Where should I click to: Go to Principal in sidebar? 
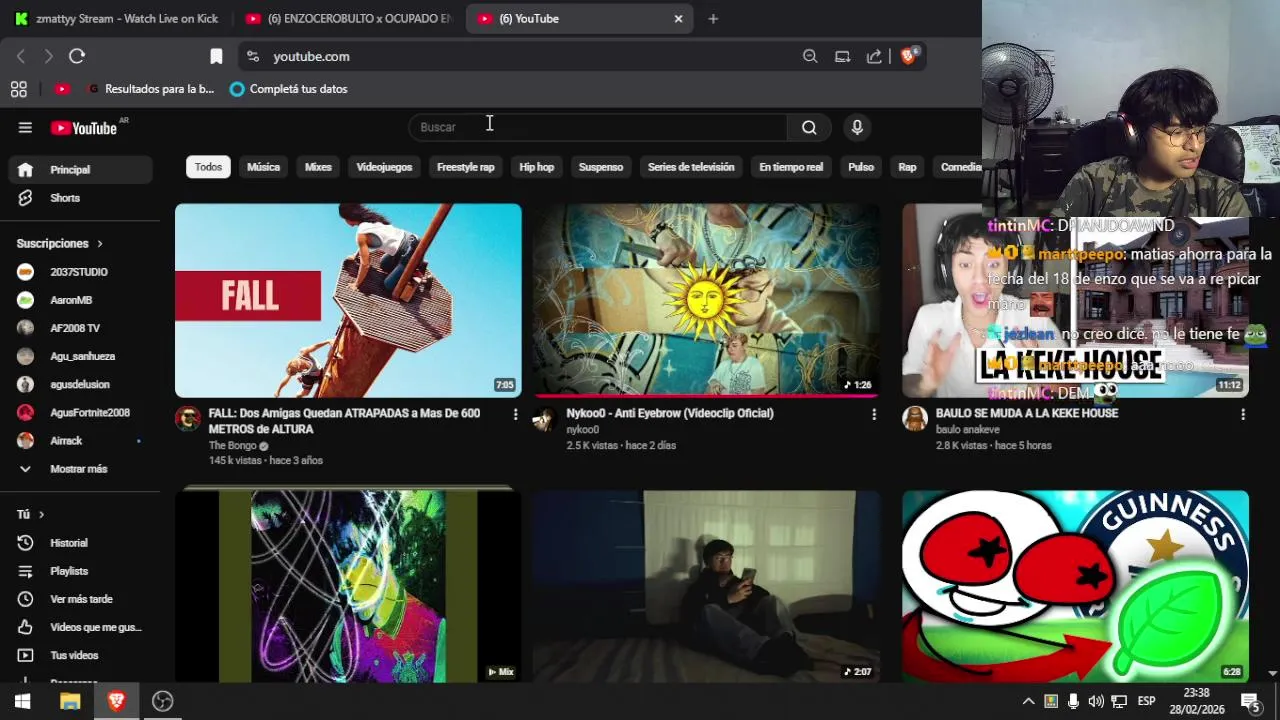coord(80,170)
